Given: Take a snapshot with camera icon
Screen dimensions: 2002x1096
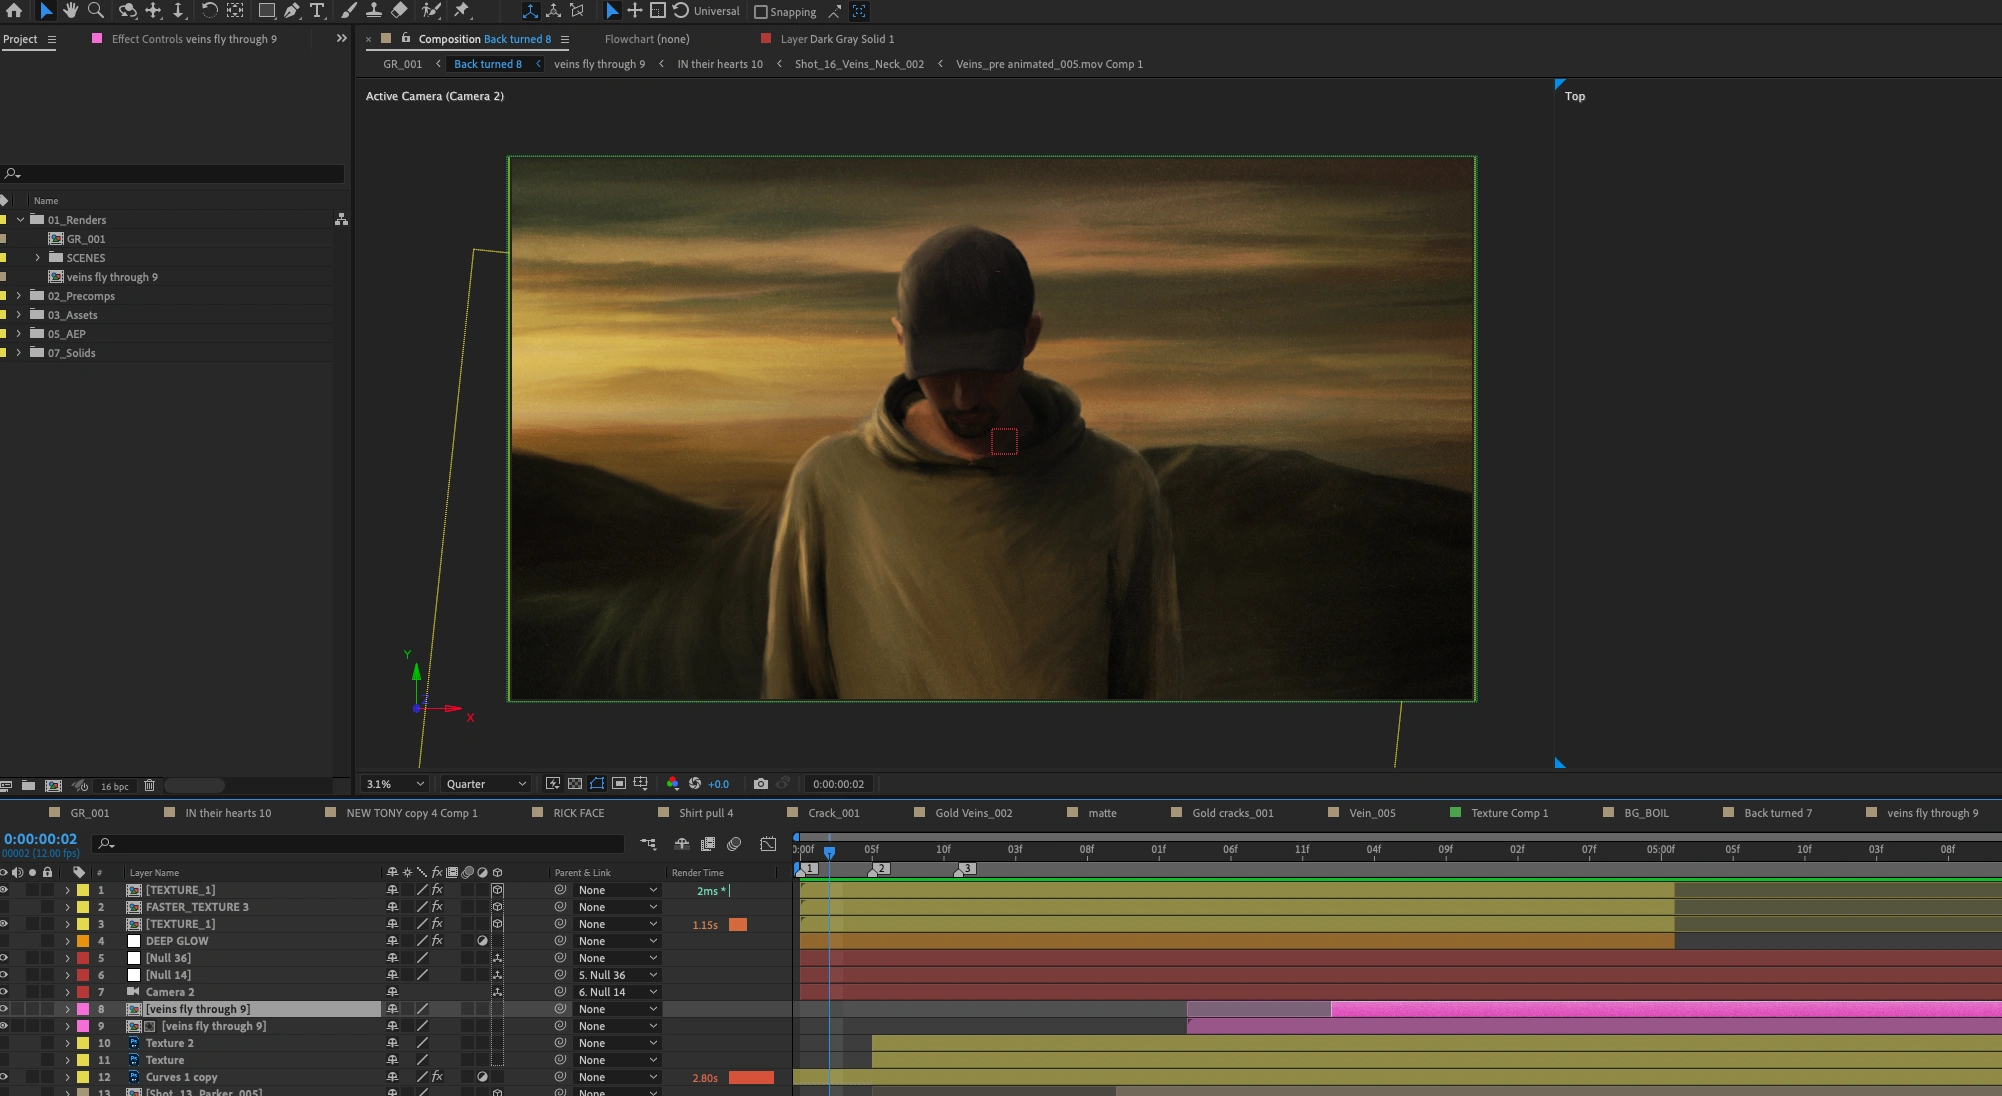Looking at the screenshot, I should click(761, 784).
